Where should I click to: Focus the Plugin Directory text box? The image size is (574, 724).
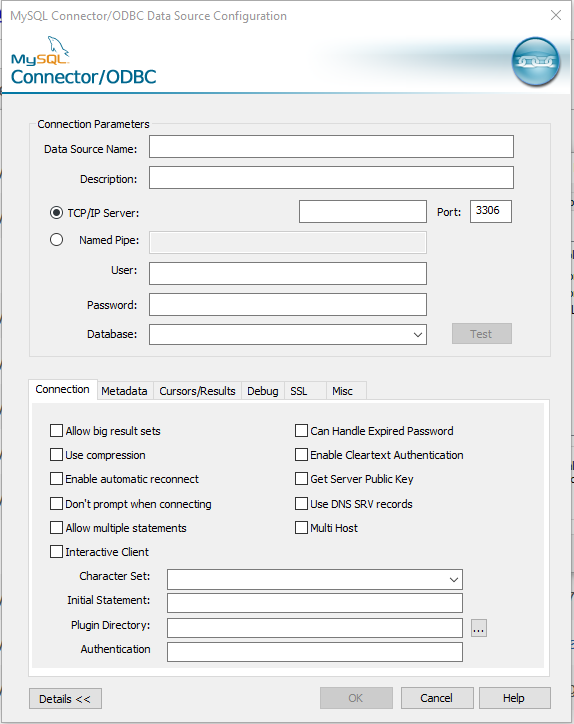(x=314, y=628)
